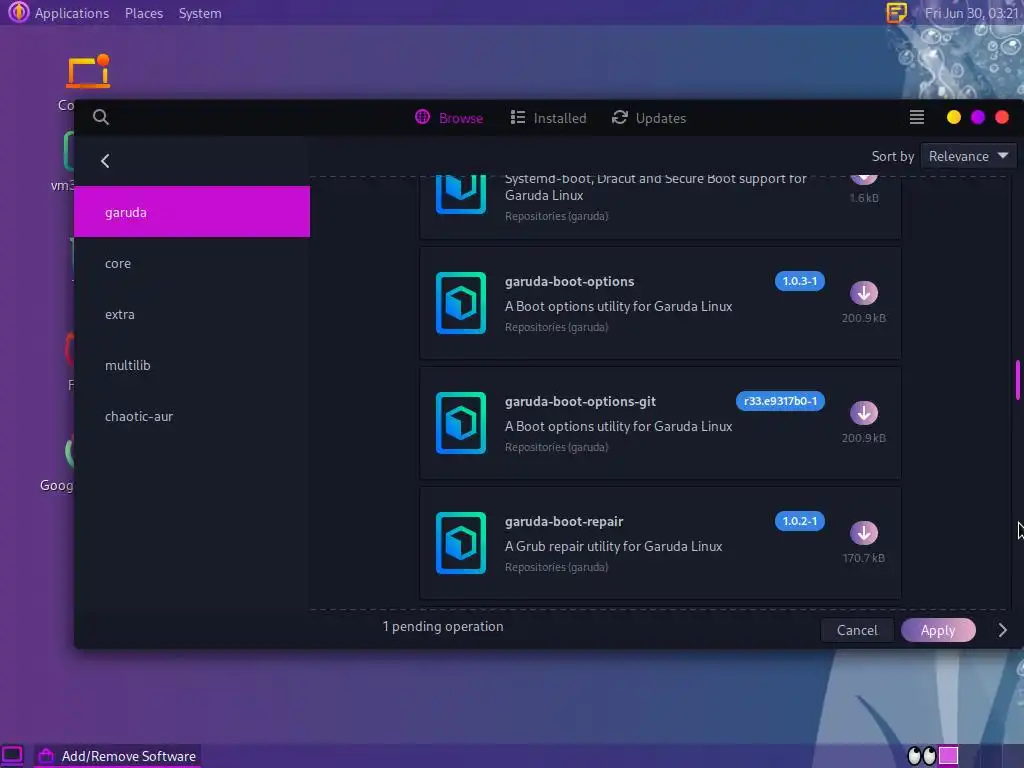Click the show desktop icon bottom-left

point(12,756)
